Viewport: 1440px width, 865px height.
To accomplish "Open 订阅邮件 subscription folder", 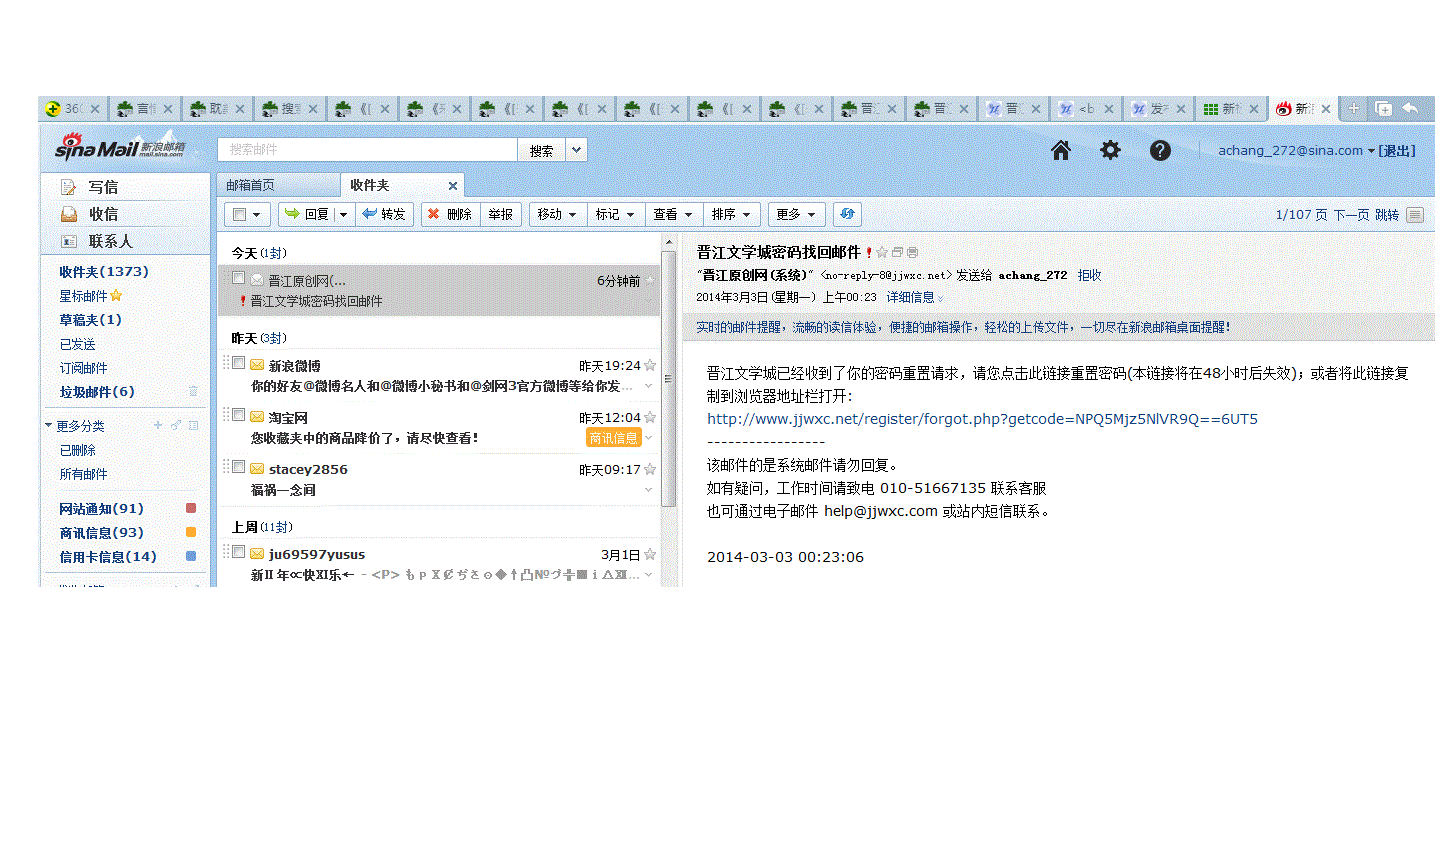I will (83, 367).
